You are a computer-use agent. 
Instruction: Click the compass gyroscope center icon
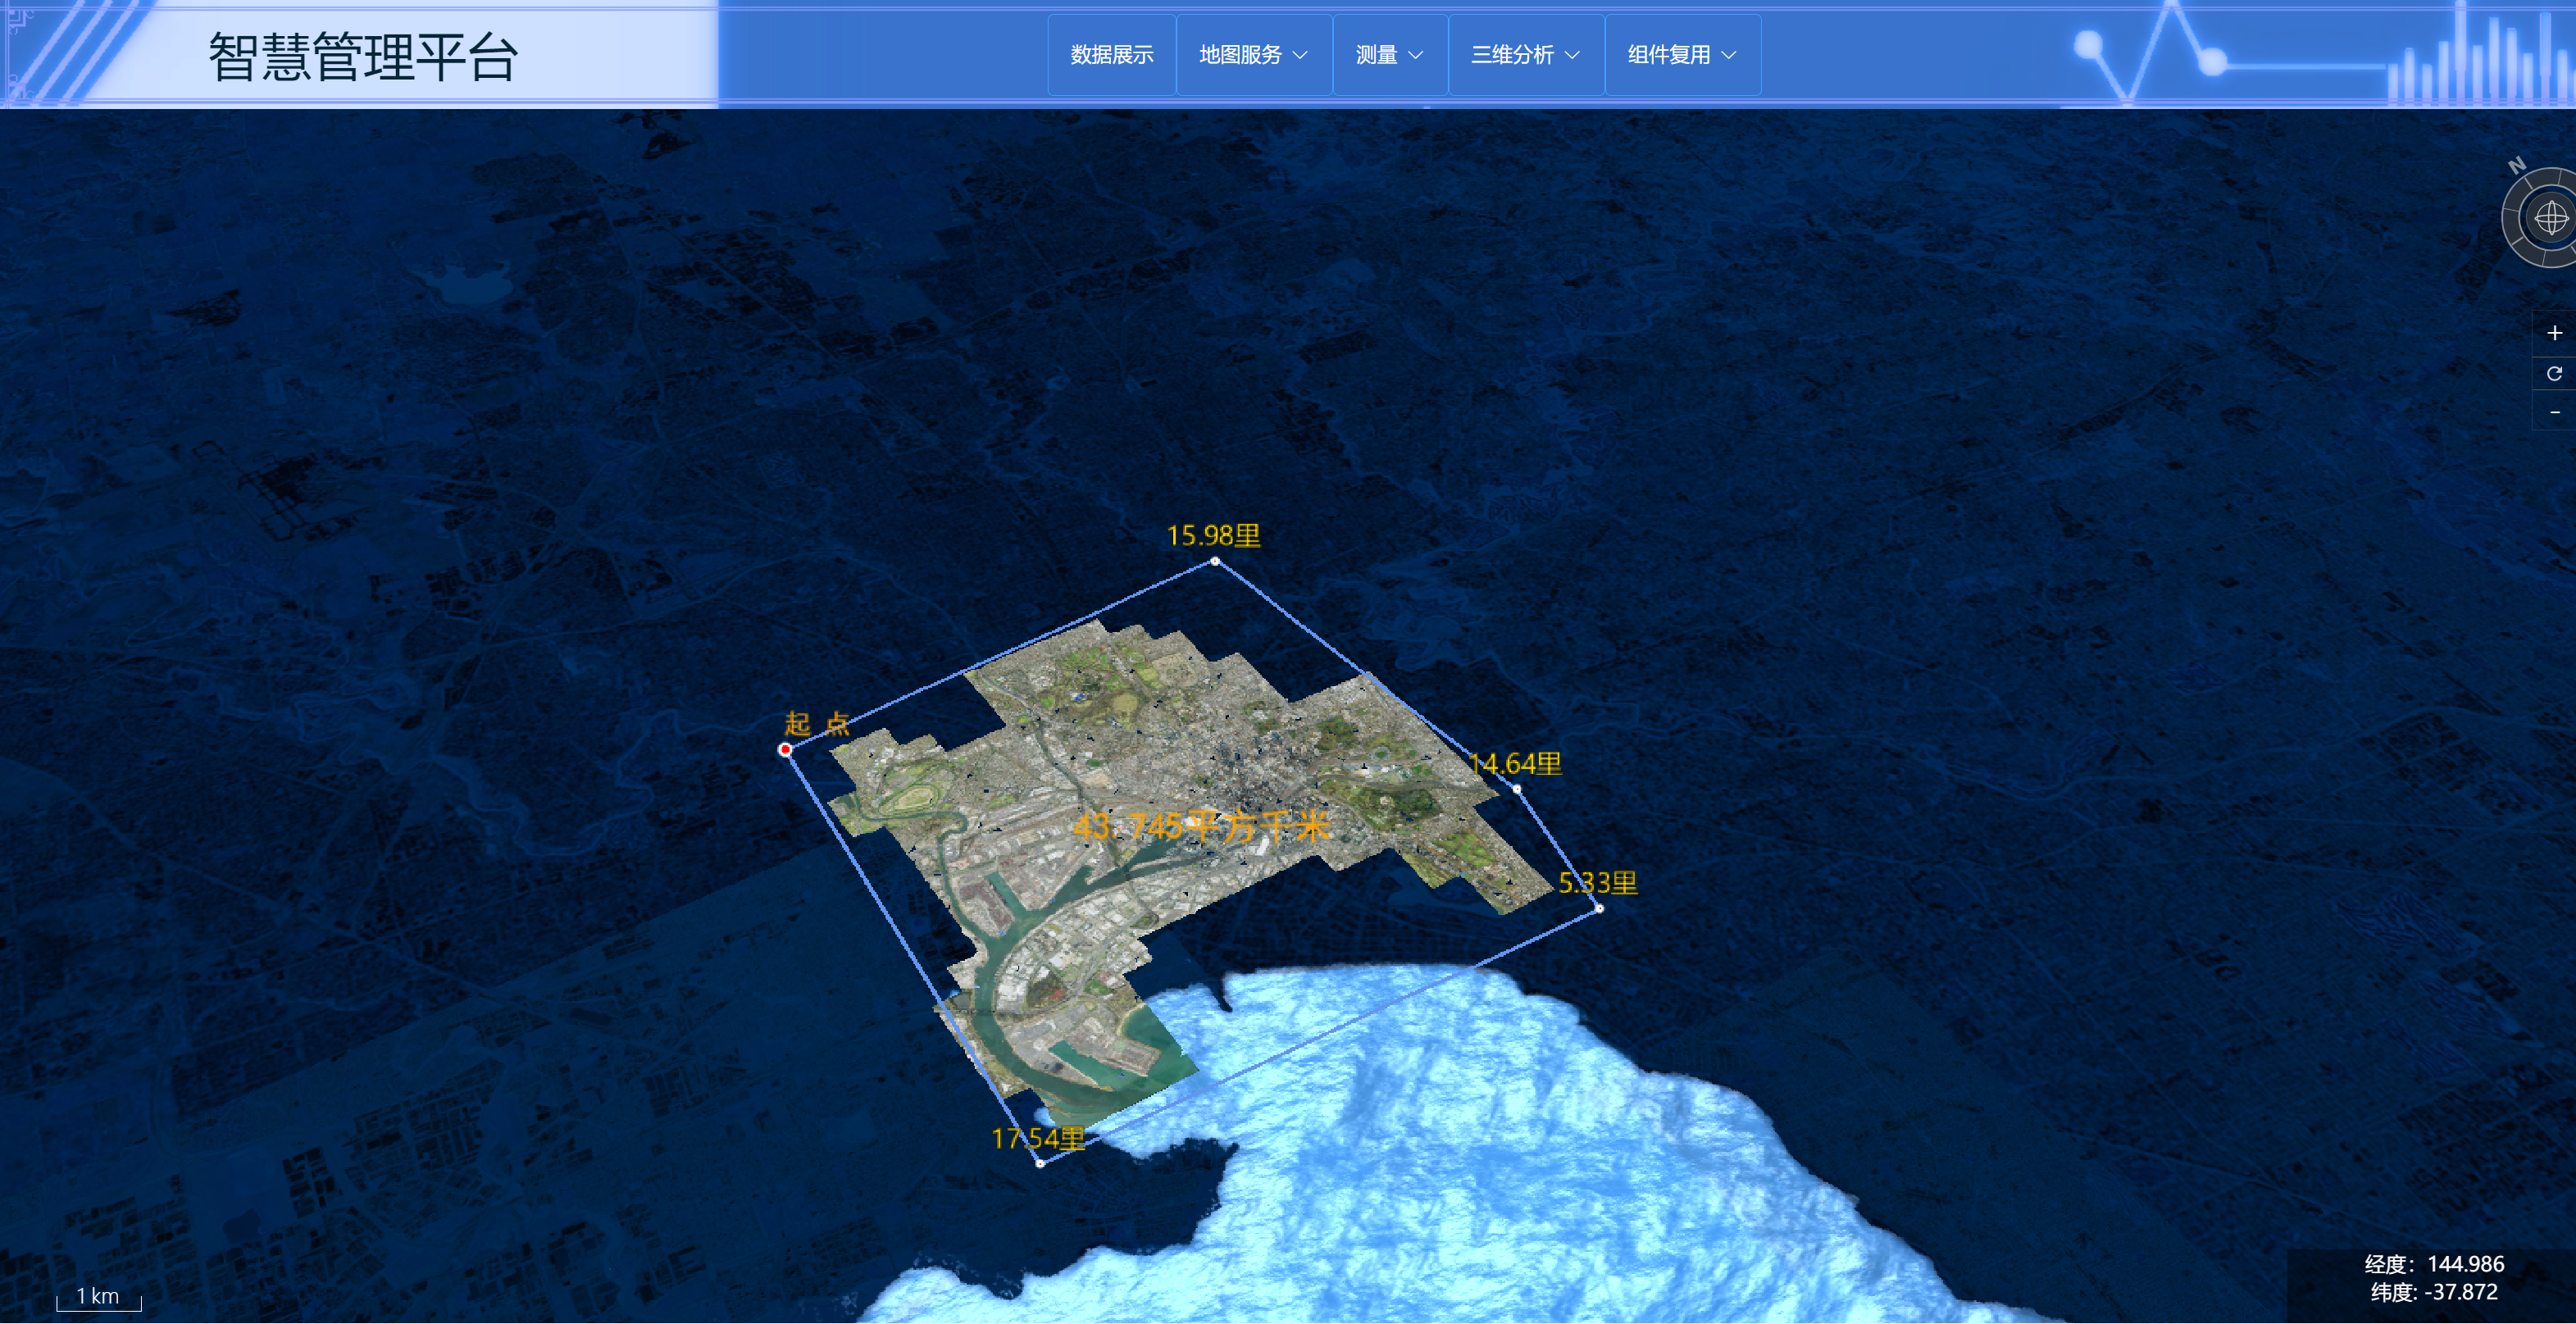click(2551, 217)
